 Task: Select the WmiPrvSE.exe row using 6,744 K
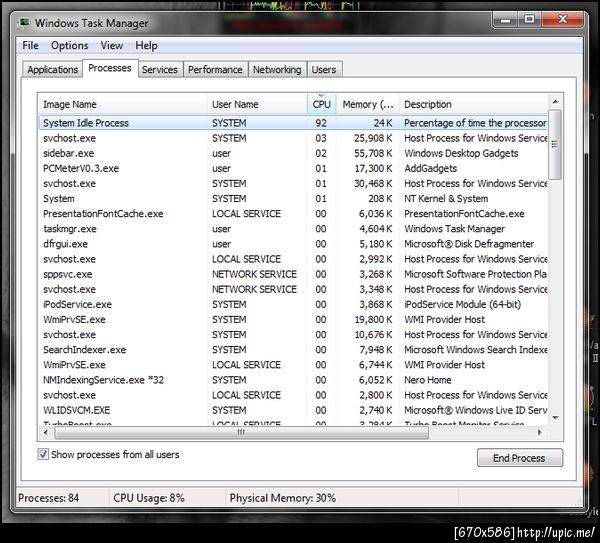tap(293, 365)
